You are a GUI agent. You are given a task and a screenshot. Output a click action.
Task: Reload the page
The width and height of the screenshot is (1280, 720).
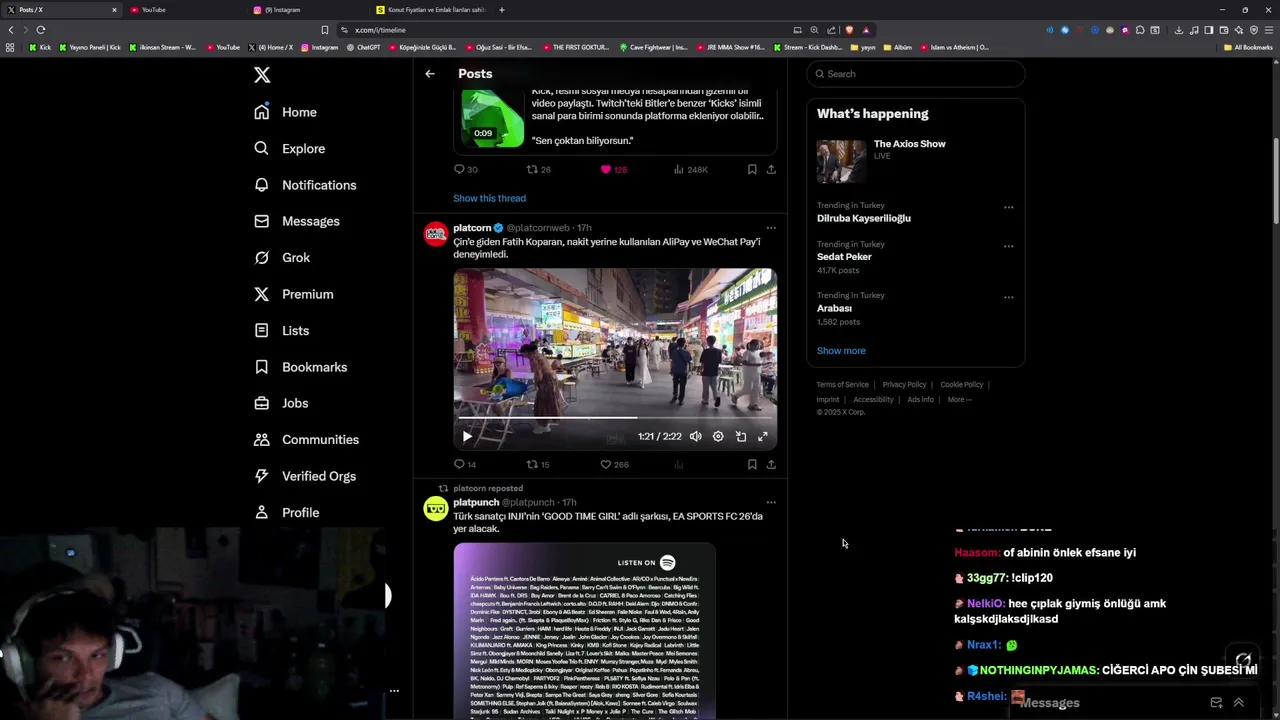(41, 30)
